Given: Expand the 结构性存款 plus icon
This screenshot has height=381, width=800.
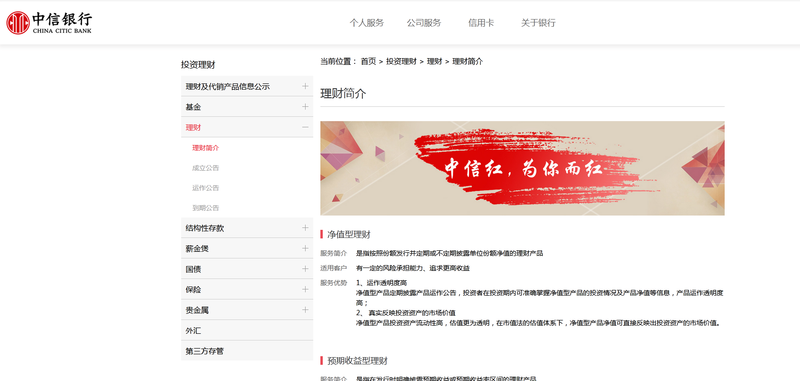Looking at the screenshot, I should [x=305, y=227].
